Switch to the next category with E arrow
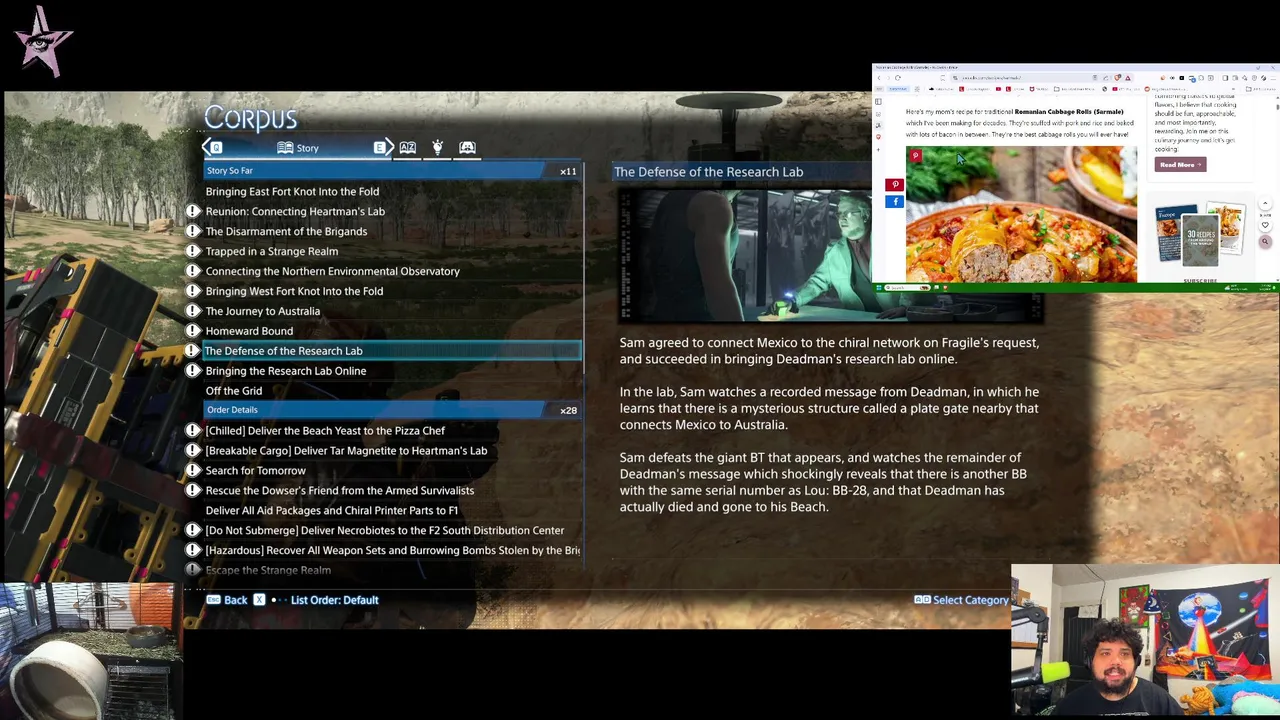 383,148
